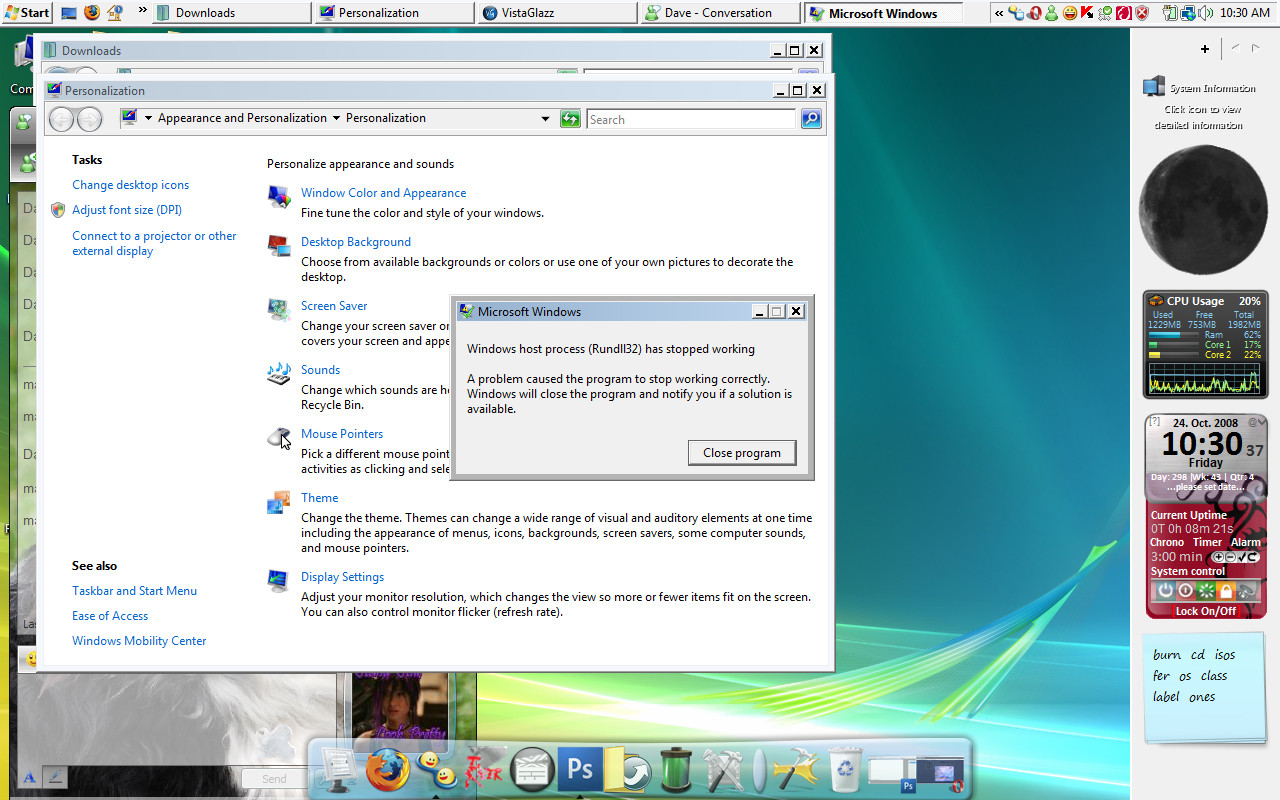Expand the quick launch overflow chevron
1280x800 pixels.
pyautogui.click(x=142, y=12)
